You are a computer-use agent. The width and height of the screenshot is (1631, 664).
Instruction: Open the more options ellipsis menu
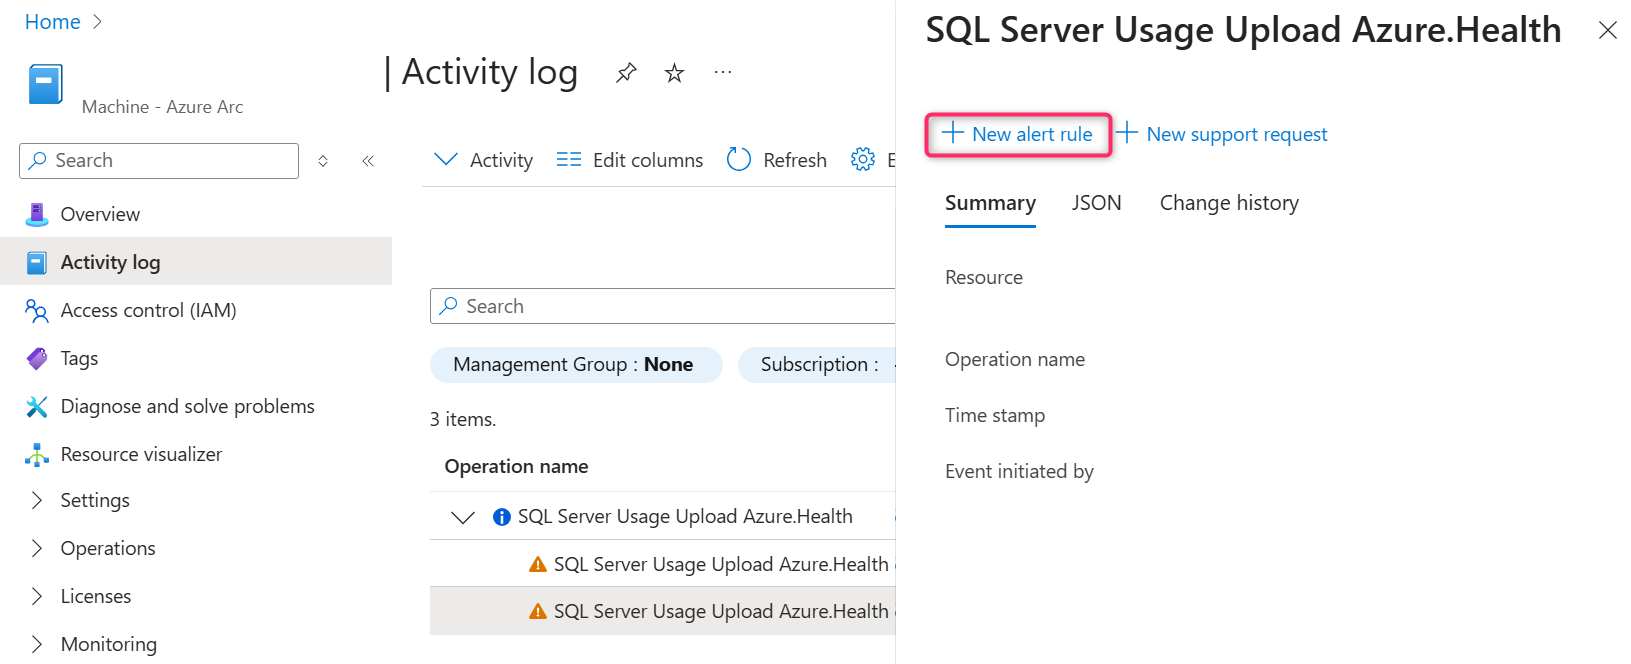coord(723,73)
